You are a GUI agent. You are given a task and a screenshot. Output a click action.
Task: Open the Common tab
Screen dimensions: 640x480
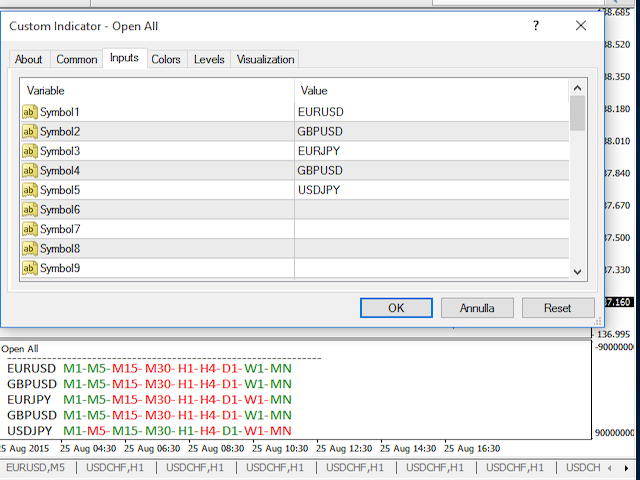point(76,60)
